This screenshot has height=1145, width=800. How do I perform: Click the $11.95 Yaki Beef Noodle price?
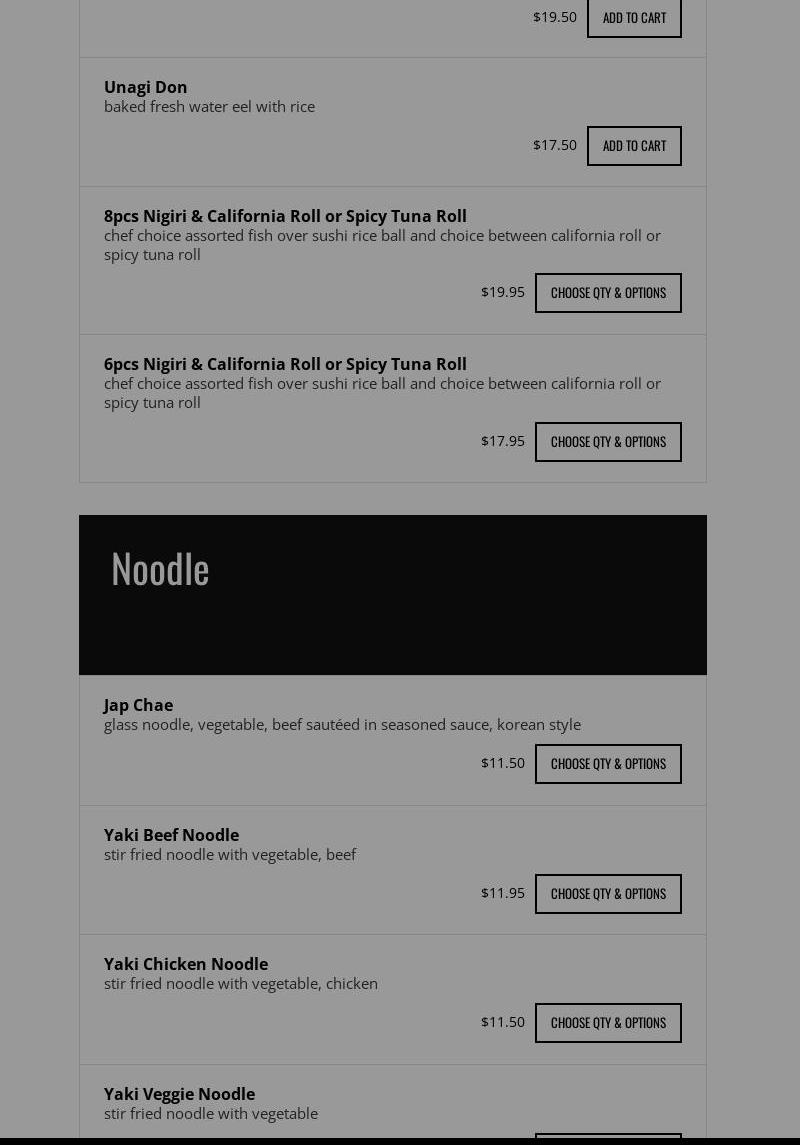(x=503, y=893)
